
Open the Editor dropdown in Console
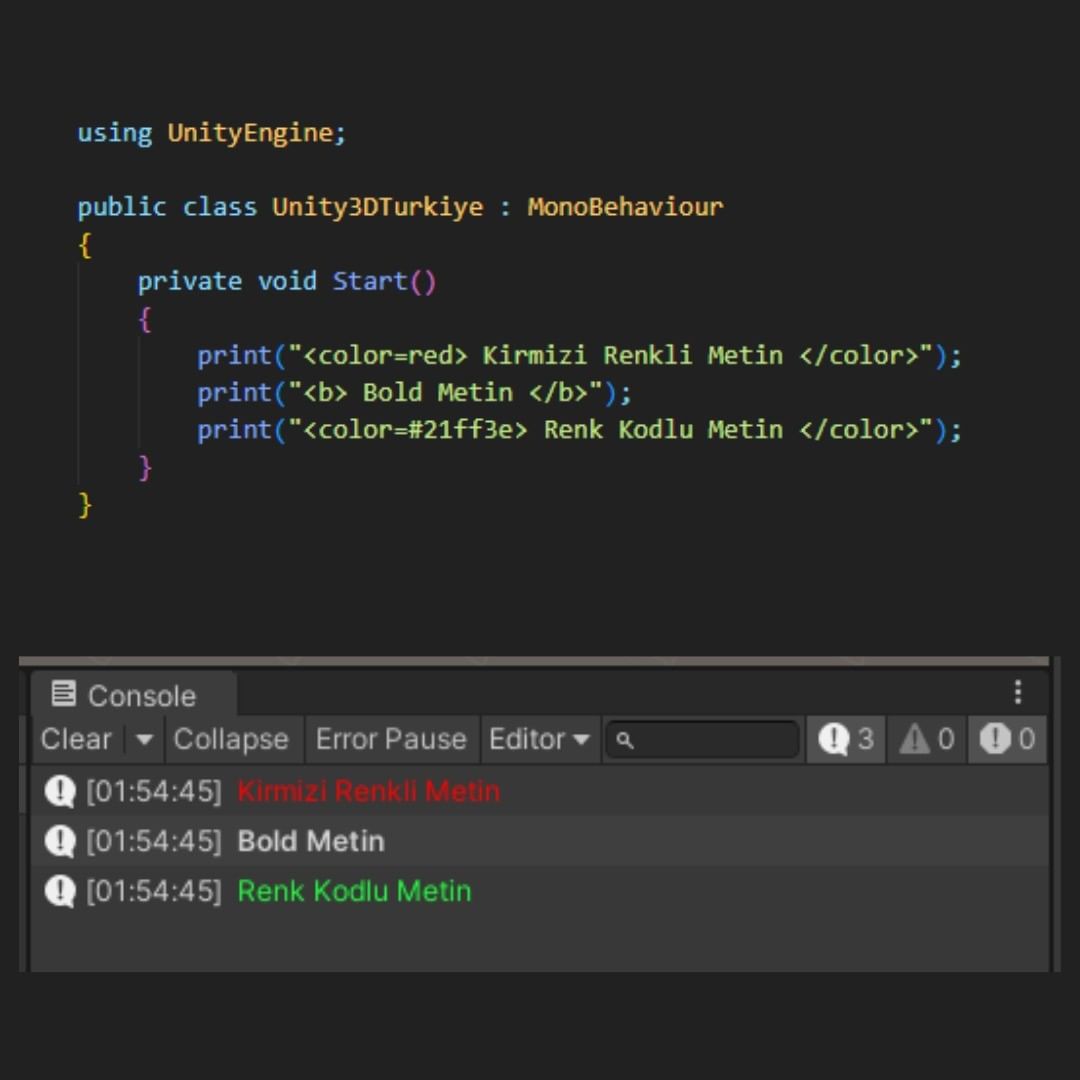coord(539,739)
